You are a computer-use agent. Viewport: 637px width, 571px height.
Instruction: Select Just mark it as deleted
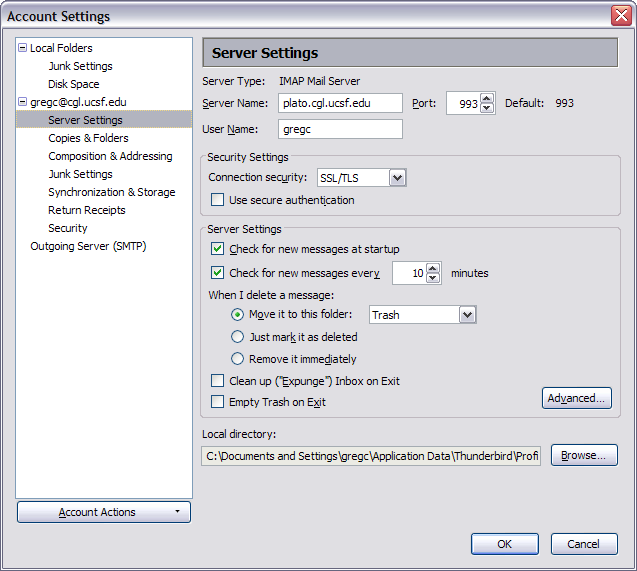click(x=237, y=337)
